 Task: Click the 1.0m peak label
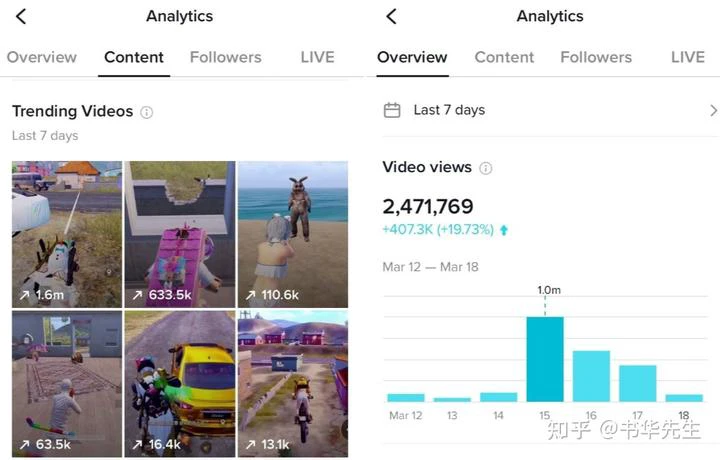click(549, 290)
